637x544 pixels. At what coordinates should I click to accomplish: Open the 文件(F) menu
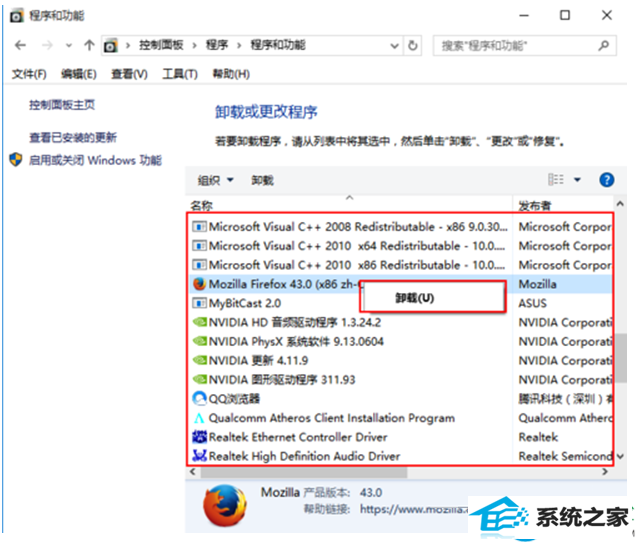[29, 74]
